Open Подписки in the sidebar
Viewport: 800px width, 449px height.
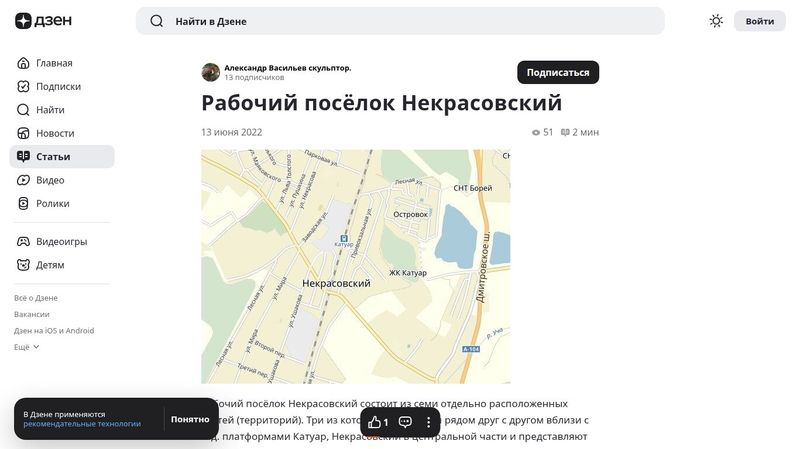pos(57,86)
